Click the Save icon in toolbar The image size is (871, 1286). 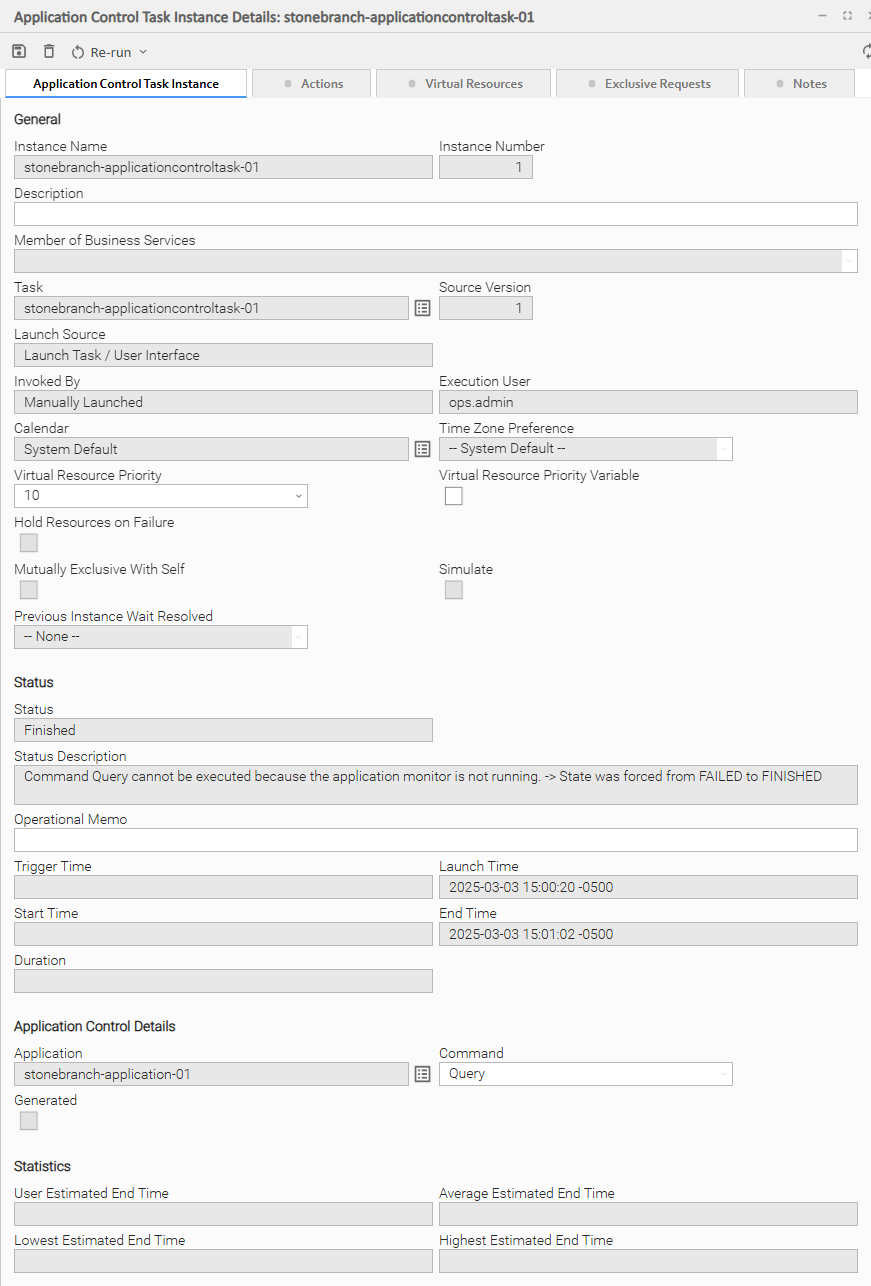click(x=19, y=52)
